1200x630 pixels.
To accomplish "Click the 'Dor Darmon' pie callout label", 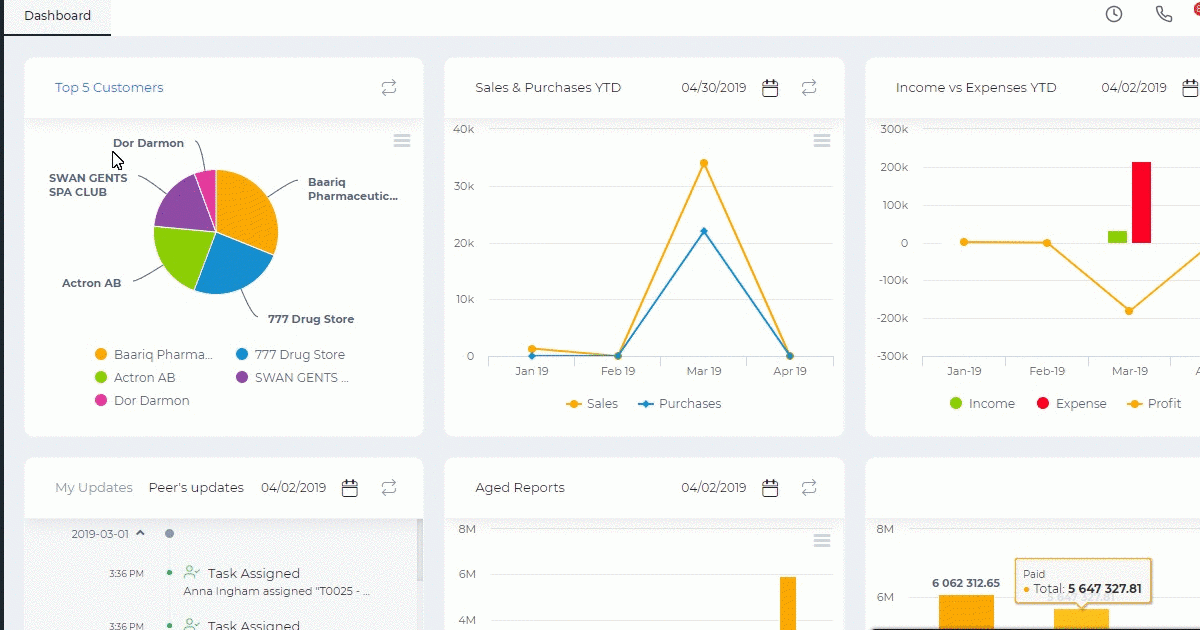I will point(148,143).
